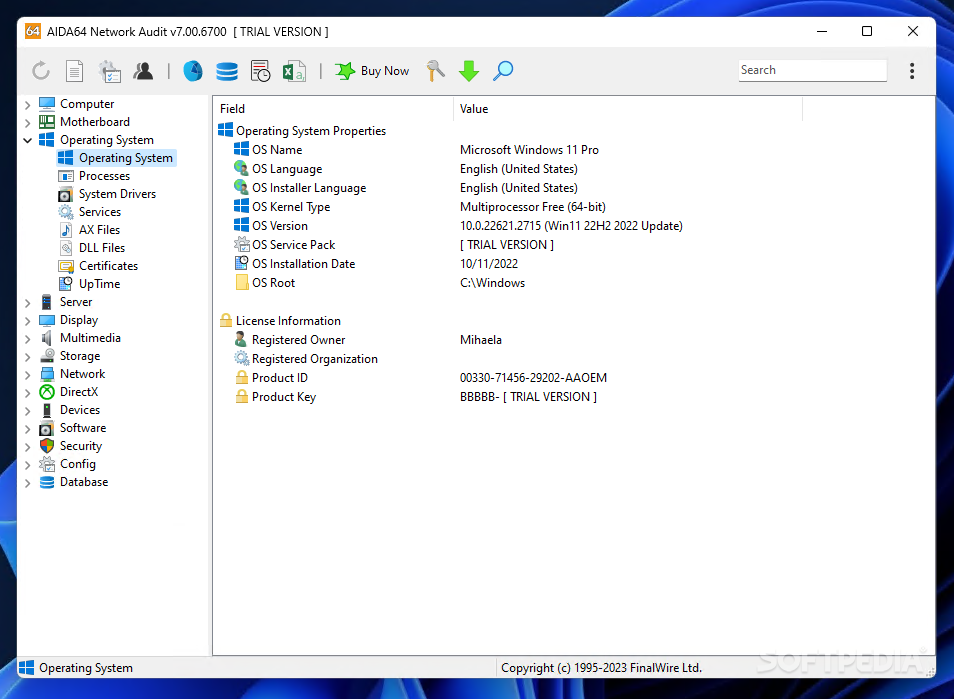Expand the Display tree node
954x699 pixels.
[27, 321]
